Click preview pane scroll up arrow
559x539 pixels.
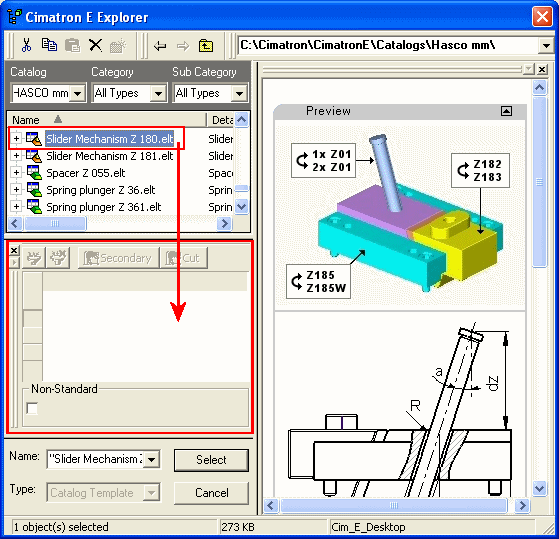pyautogui.click(x=539, y=87)
